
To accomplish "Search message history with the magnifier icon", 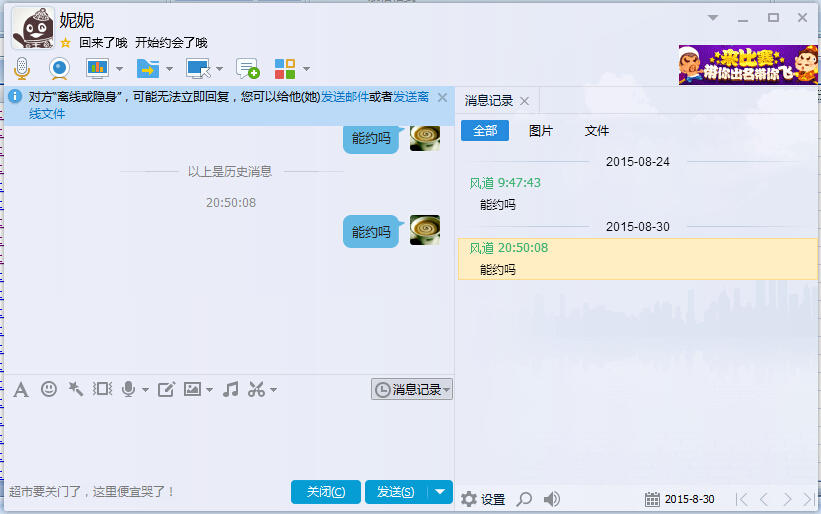I will point(524,498).
